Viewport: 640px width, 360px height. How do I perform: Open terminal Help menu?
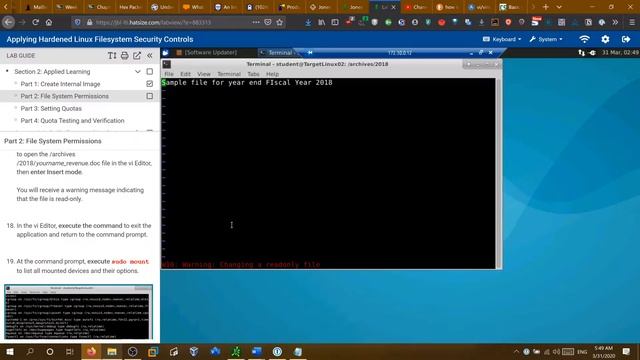pyautogui.click(x=272, y=74)
